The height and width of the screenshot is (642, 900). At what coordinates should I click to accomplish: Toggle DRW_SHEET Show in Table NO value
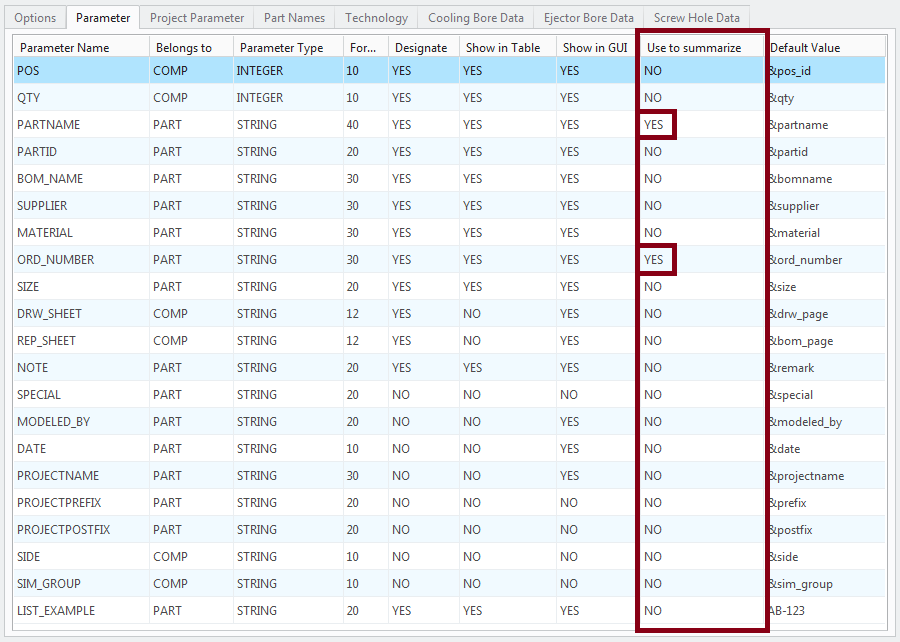coord(472,314)
